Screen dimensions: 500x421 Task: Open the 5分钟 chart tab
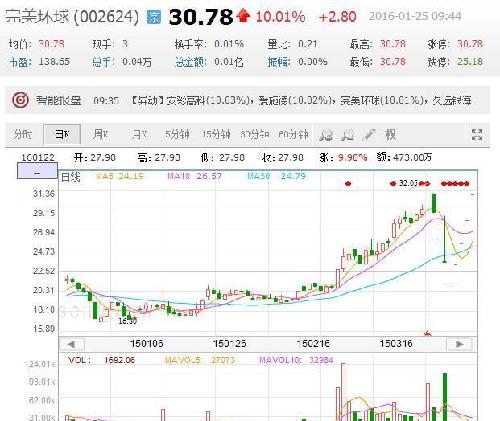point(177,134)
